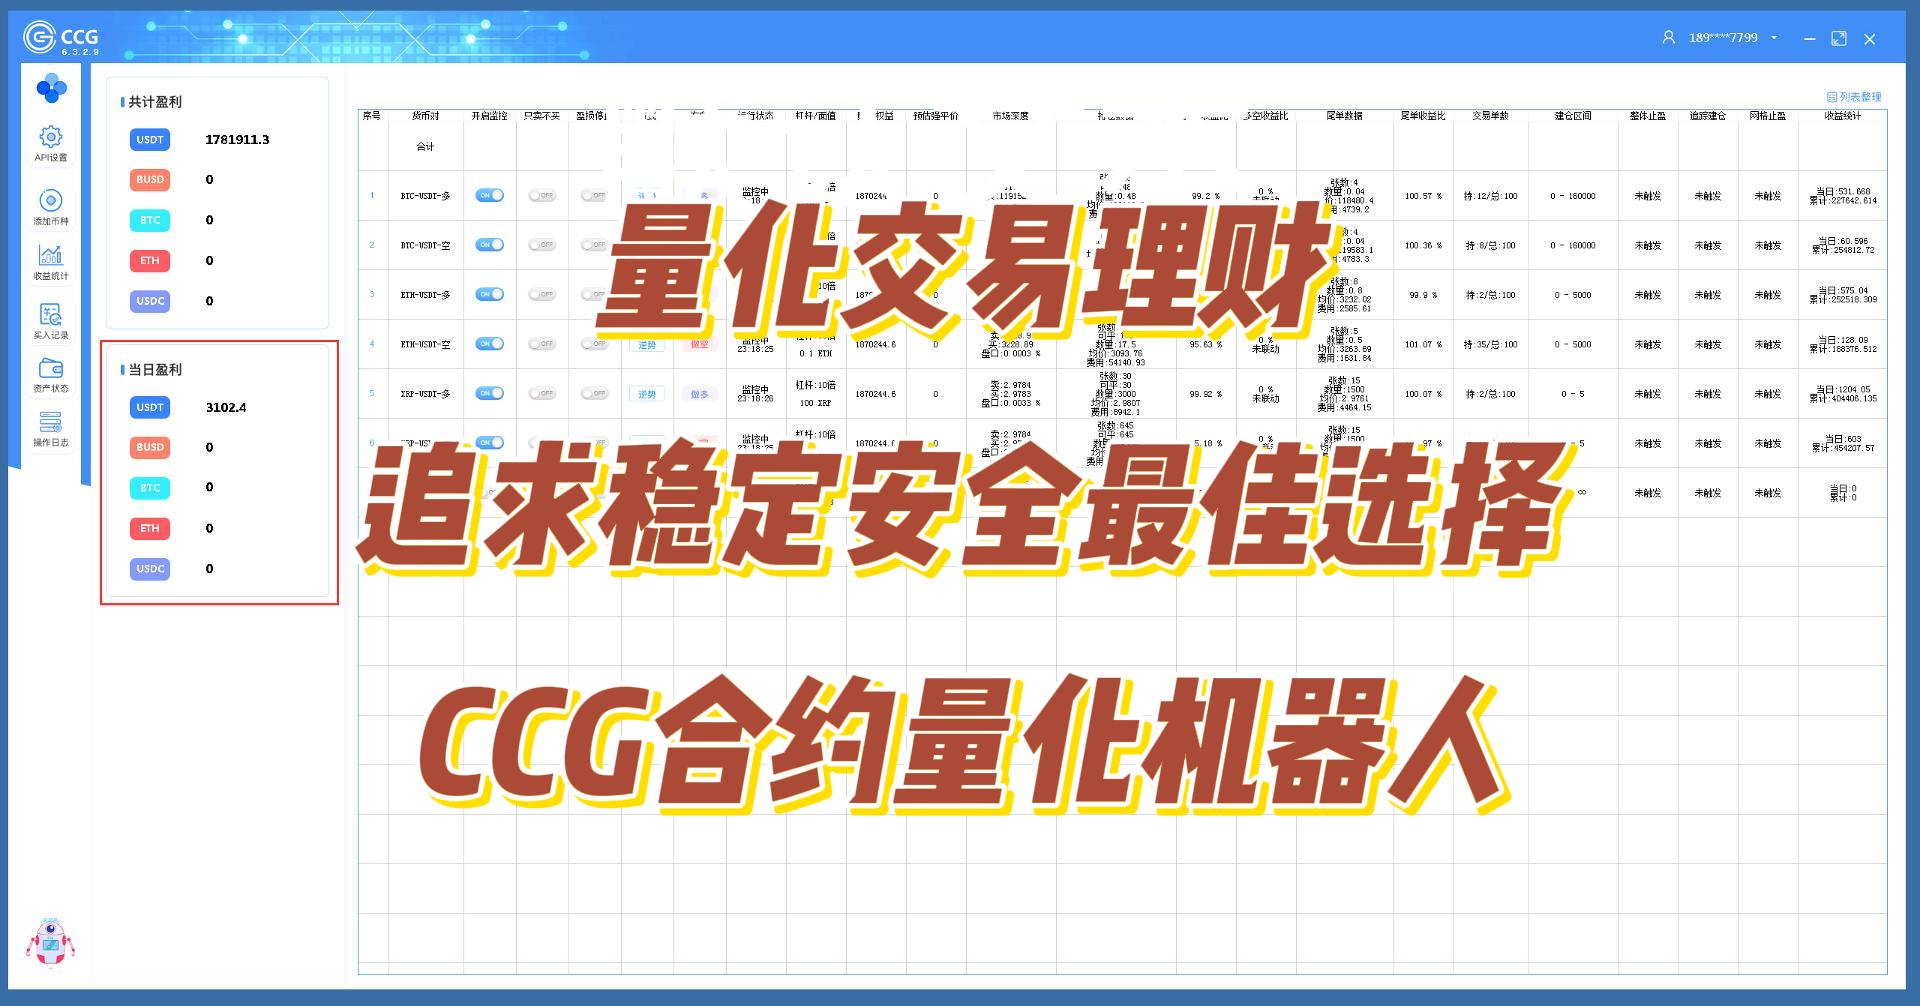
Task: Open 添加币种 in the sidebar
Action: 51,207
